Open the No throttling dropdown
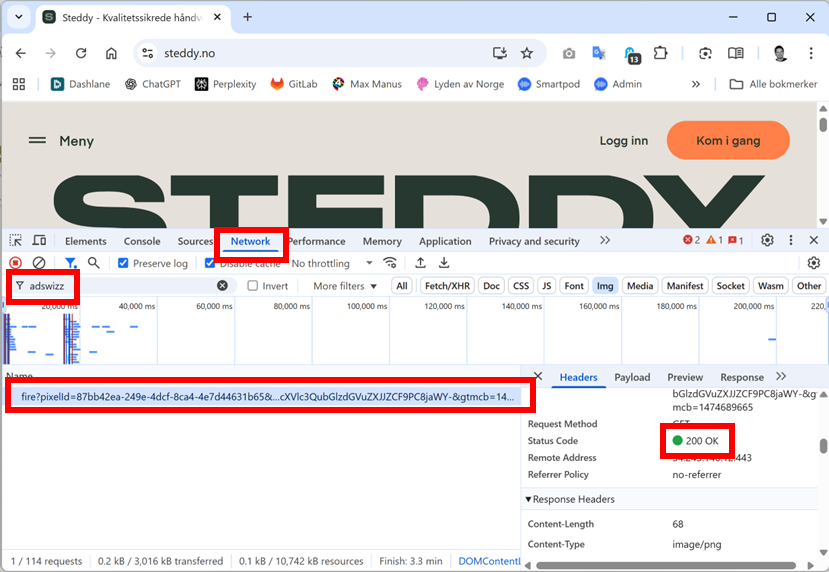This screenshot has height=572, width=829. [x=332, y=263]
